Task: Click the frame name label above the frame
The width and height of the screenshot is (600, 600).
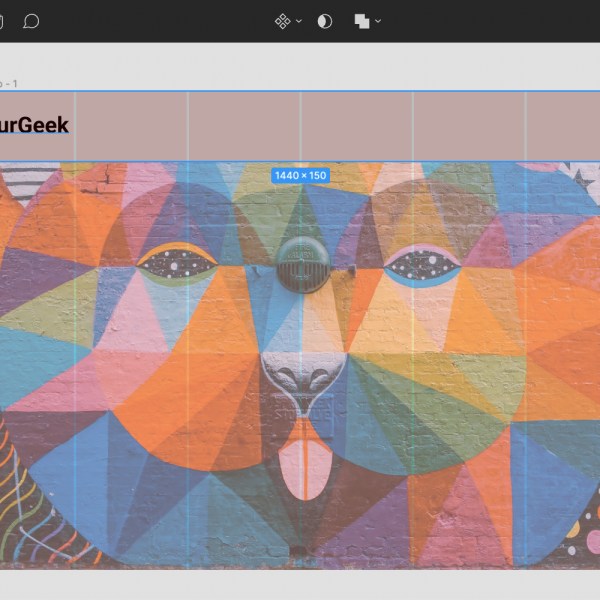Action: pyautogui.click(x=8, y=84)
